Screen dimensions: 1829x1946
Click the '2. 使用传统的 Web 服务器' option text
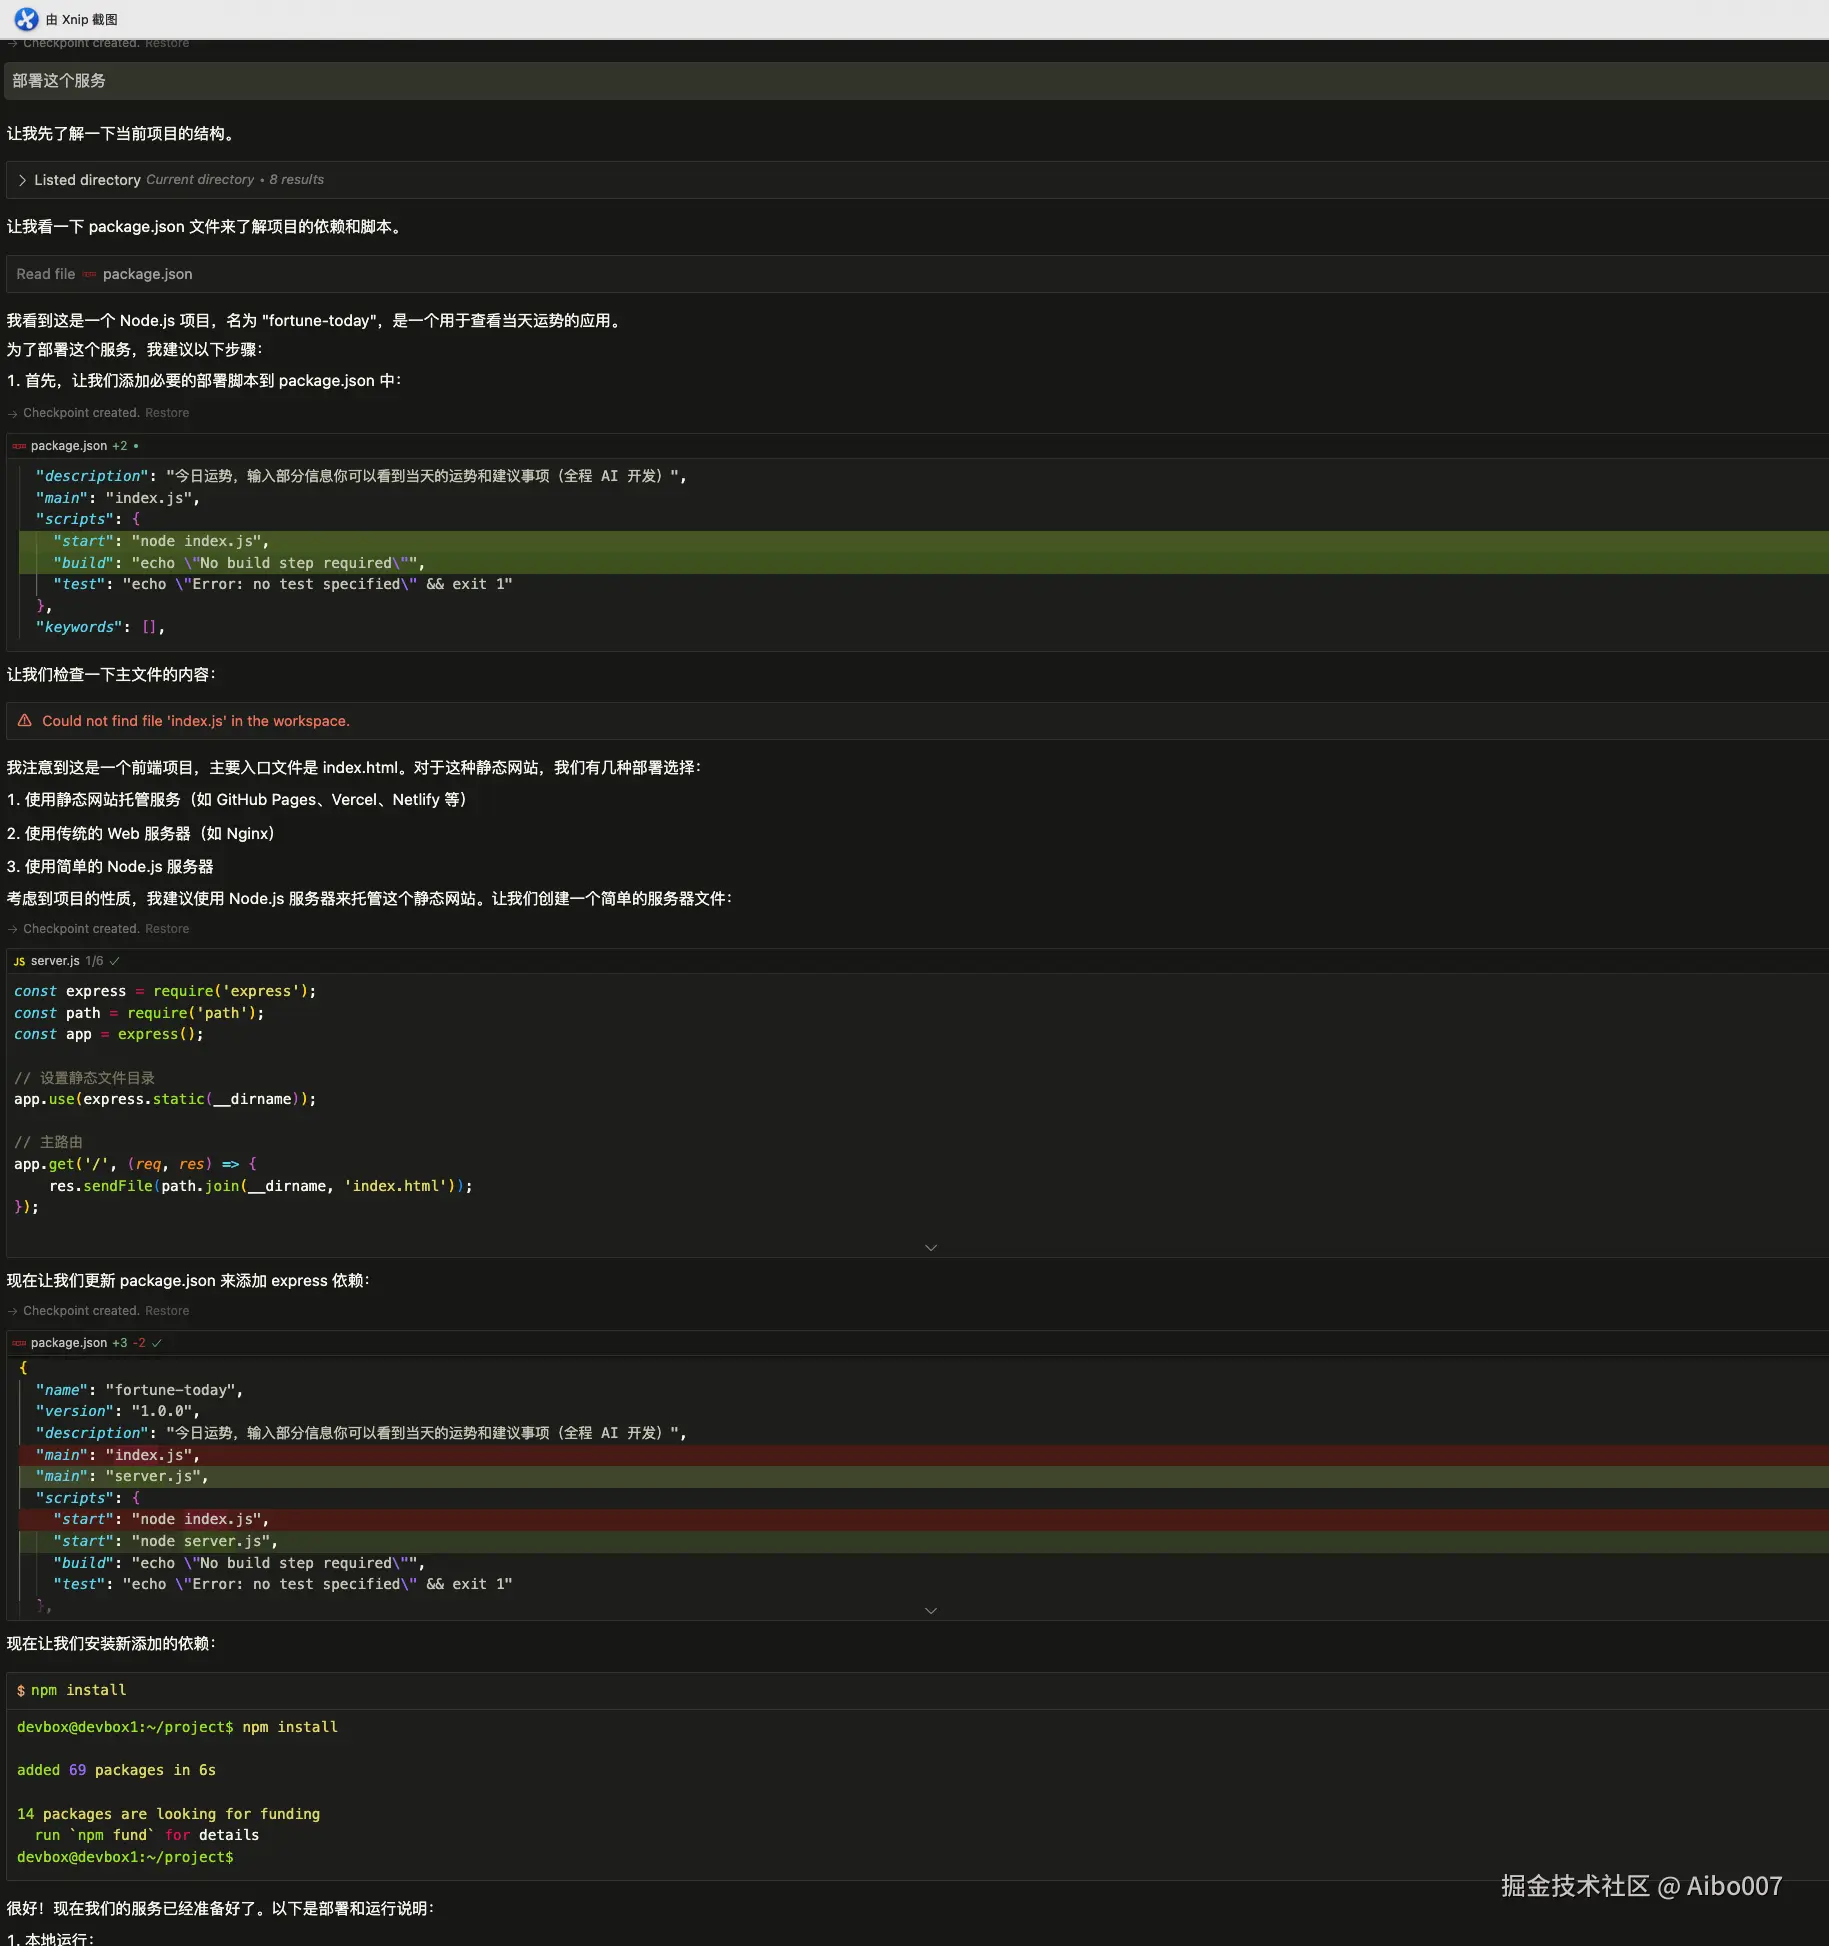pos(141,833)
